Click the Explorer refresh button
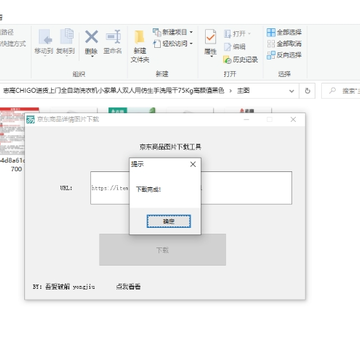The image size is (360, 360). coord(307,91)
